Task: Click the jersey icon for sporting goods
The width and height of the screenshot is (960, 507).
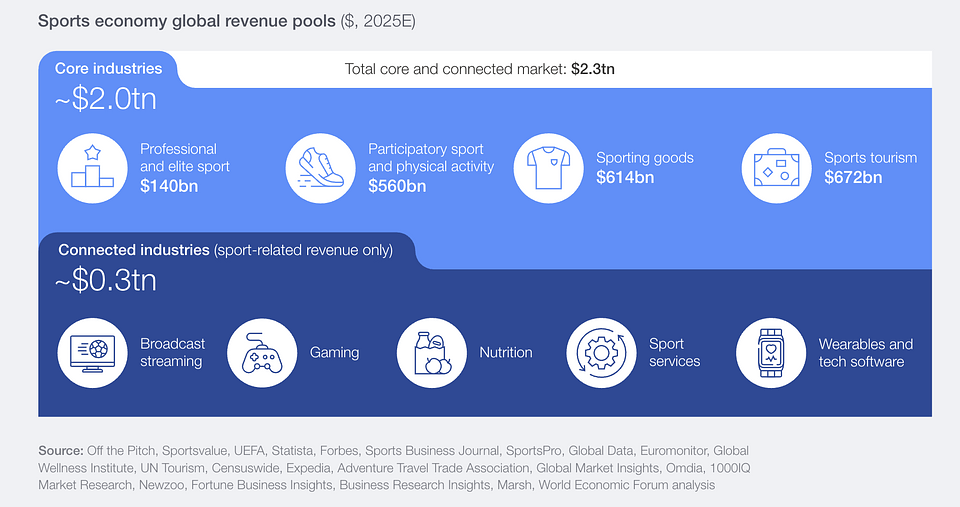Action: coord(548,167)
